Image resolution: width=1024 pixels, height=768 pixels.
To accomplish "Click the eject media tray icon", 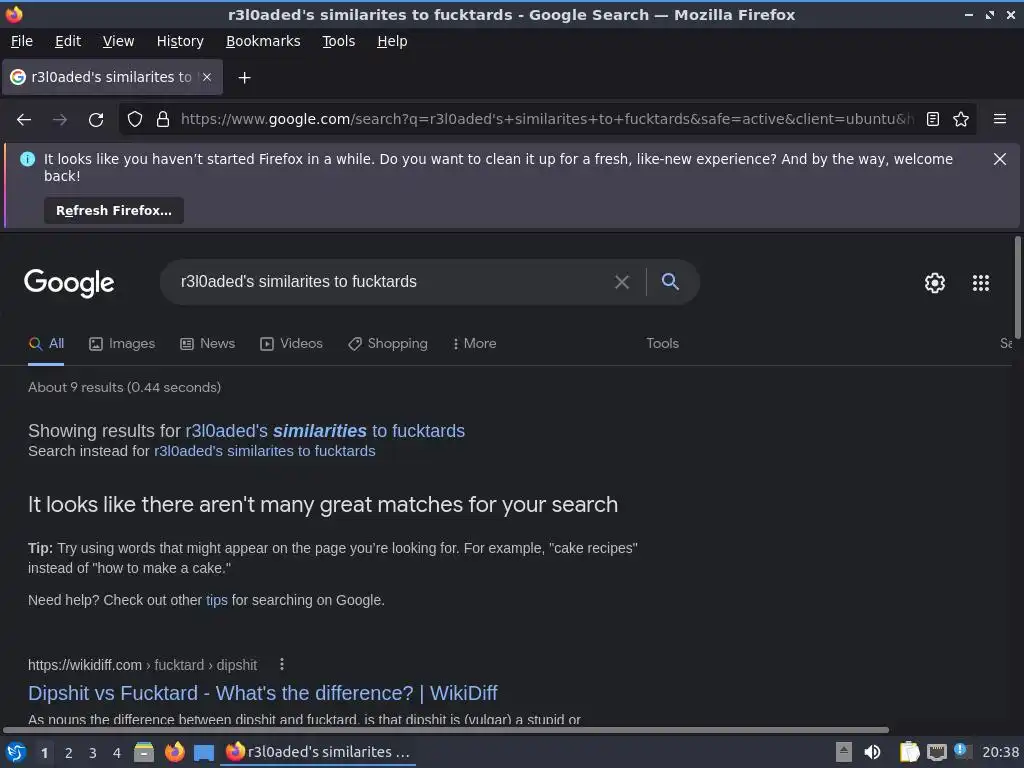I will [844, 752].
